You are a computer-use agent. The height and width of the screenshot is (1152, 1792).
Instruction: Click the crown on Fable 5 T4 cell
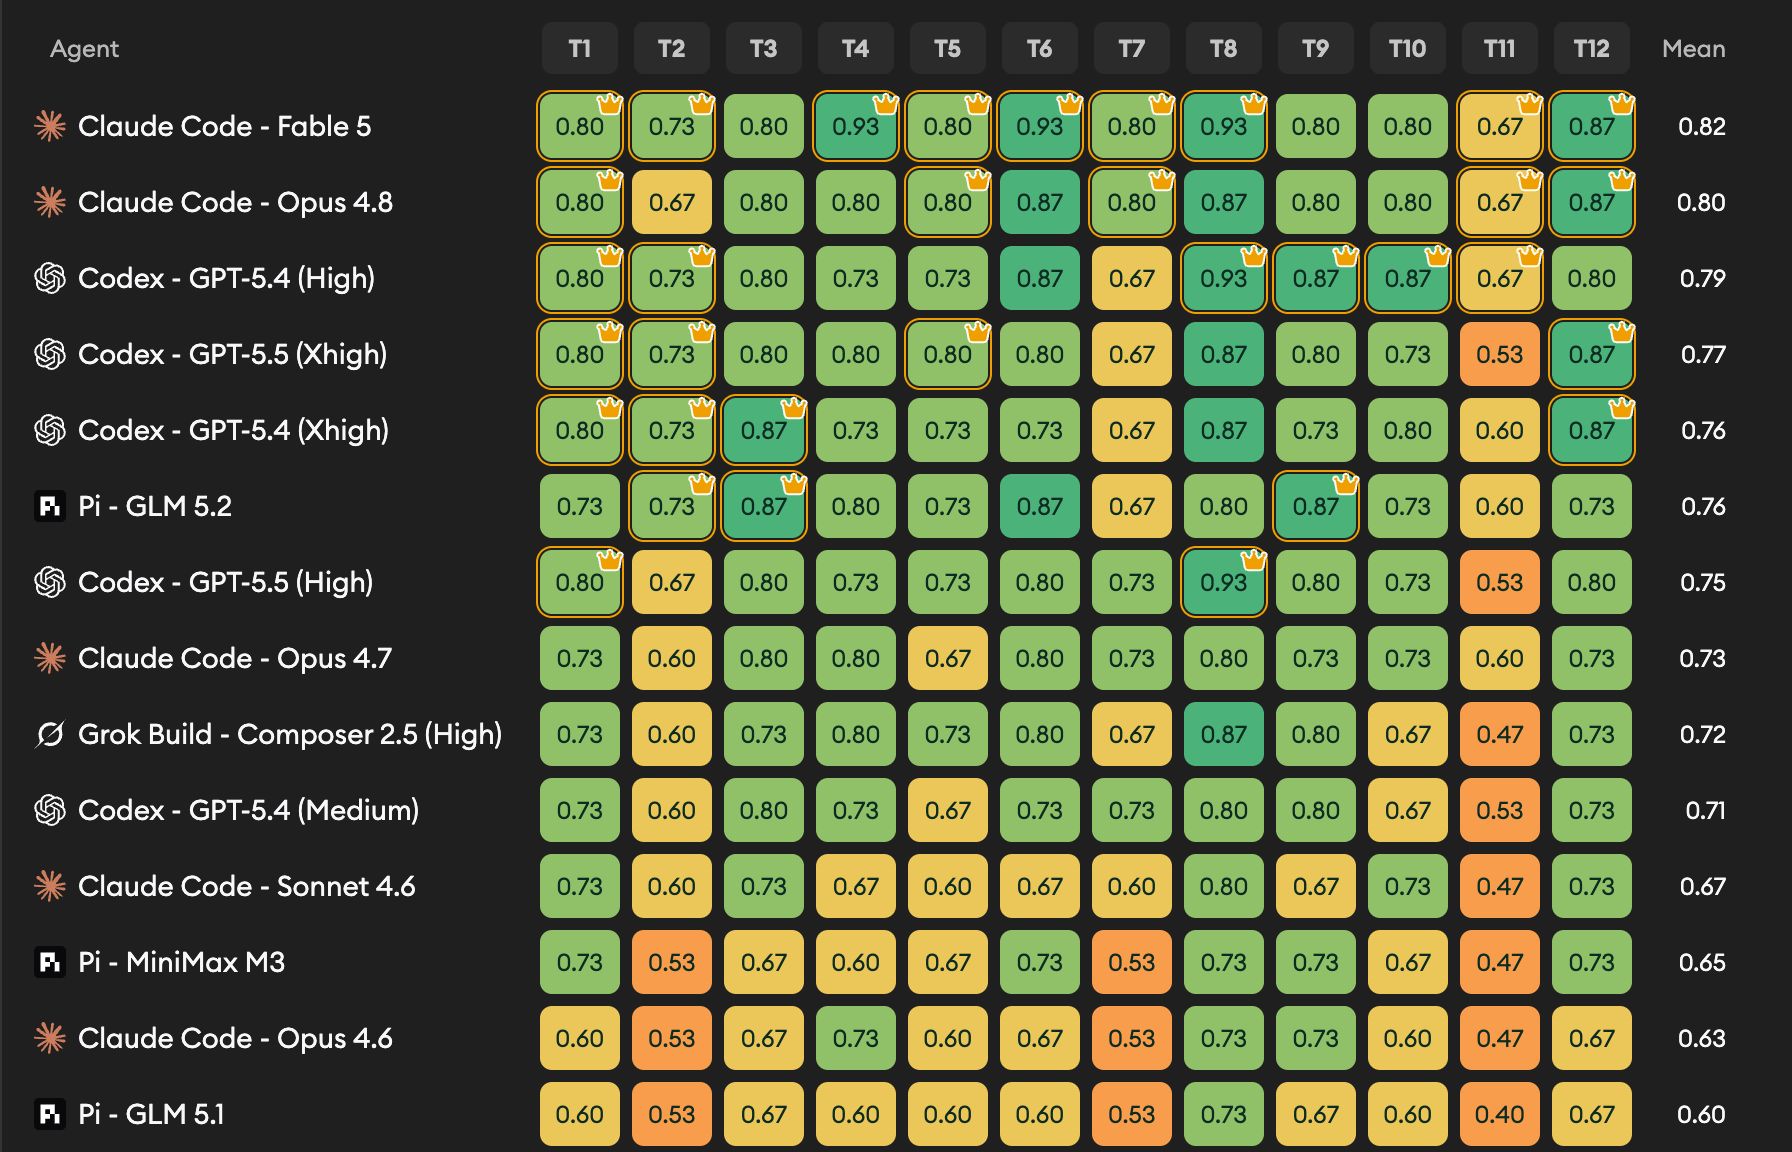tap(886, 103)
